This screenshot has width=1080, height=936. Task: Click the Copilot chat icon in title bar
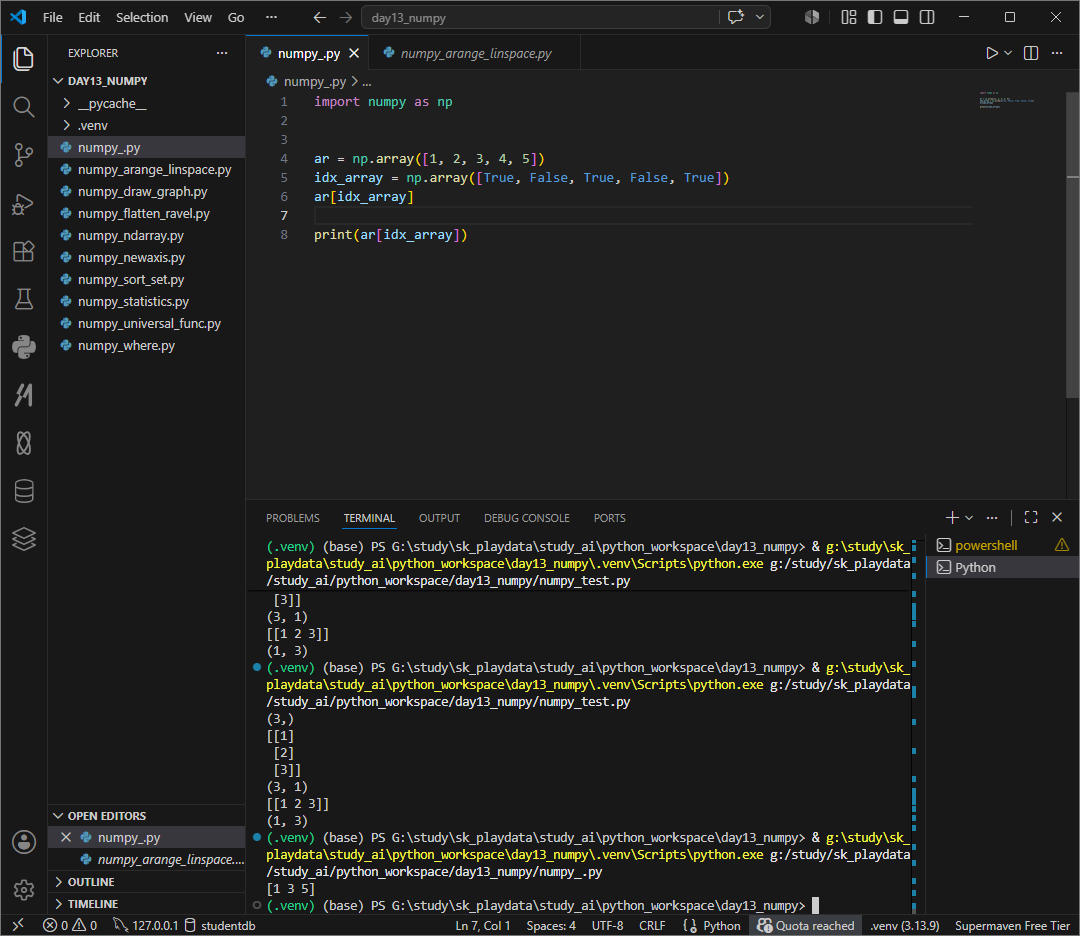coord(736,17)
